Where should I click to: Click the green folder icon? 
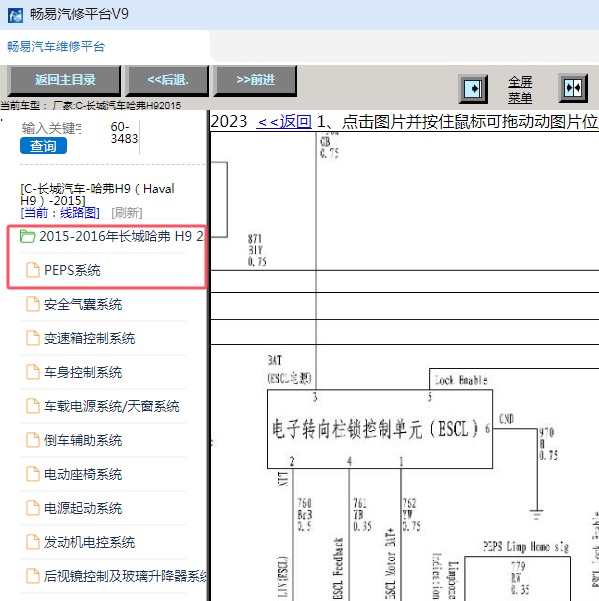tap(28, 236)
